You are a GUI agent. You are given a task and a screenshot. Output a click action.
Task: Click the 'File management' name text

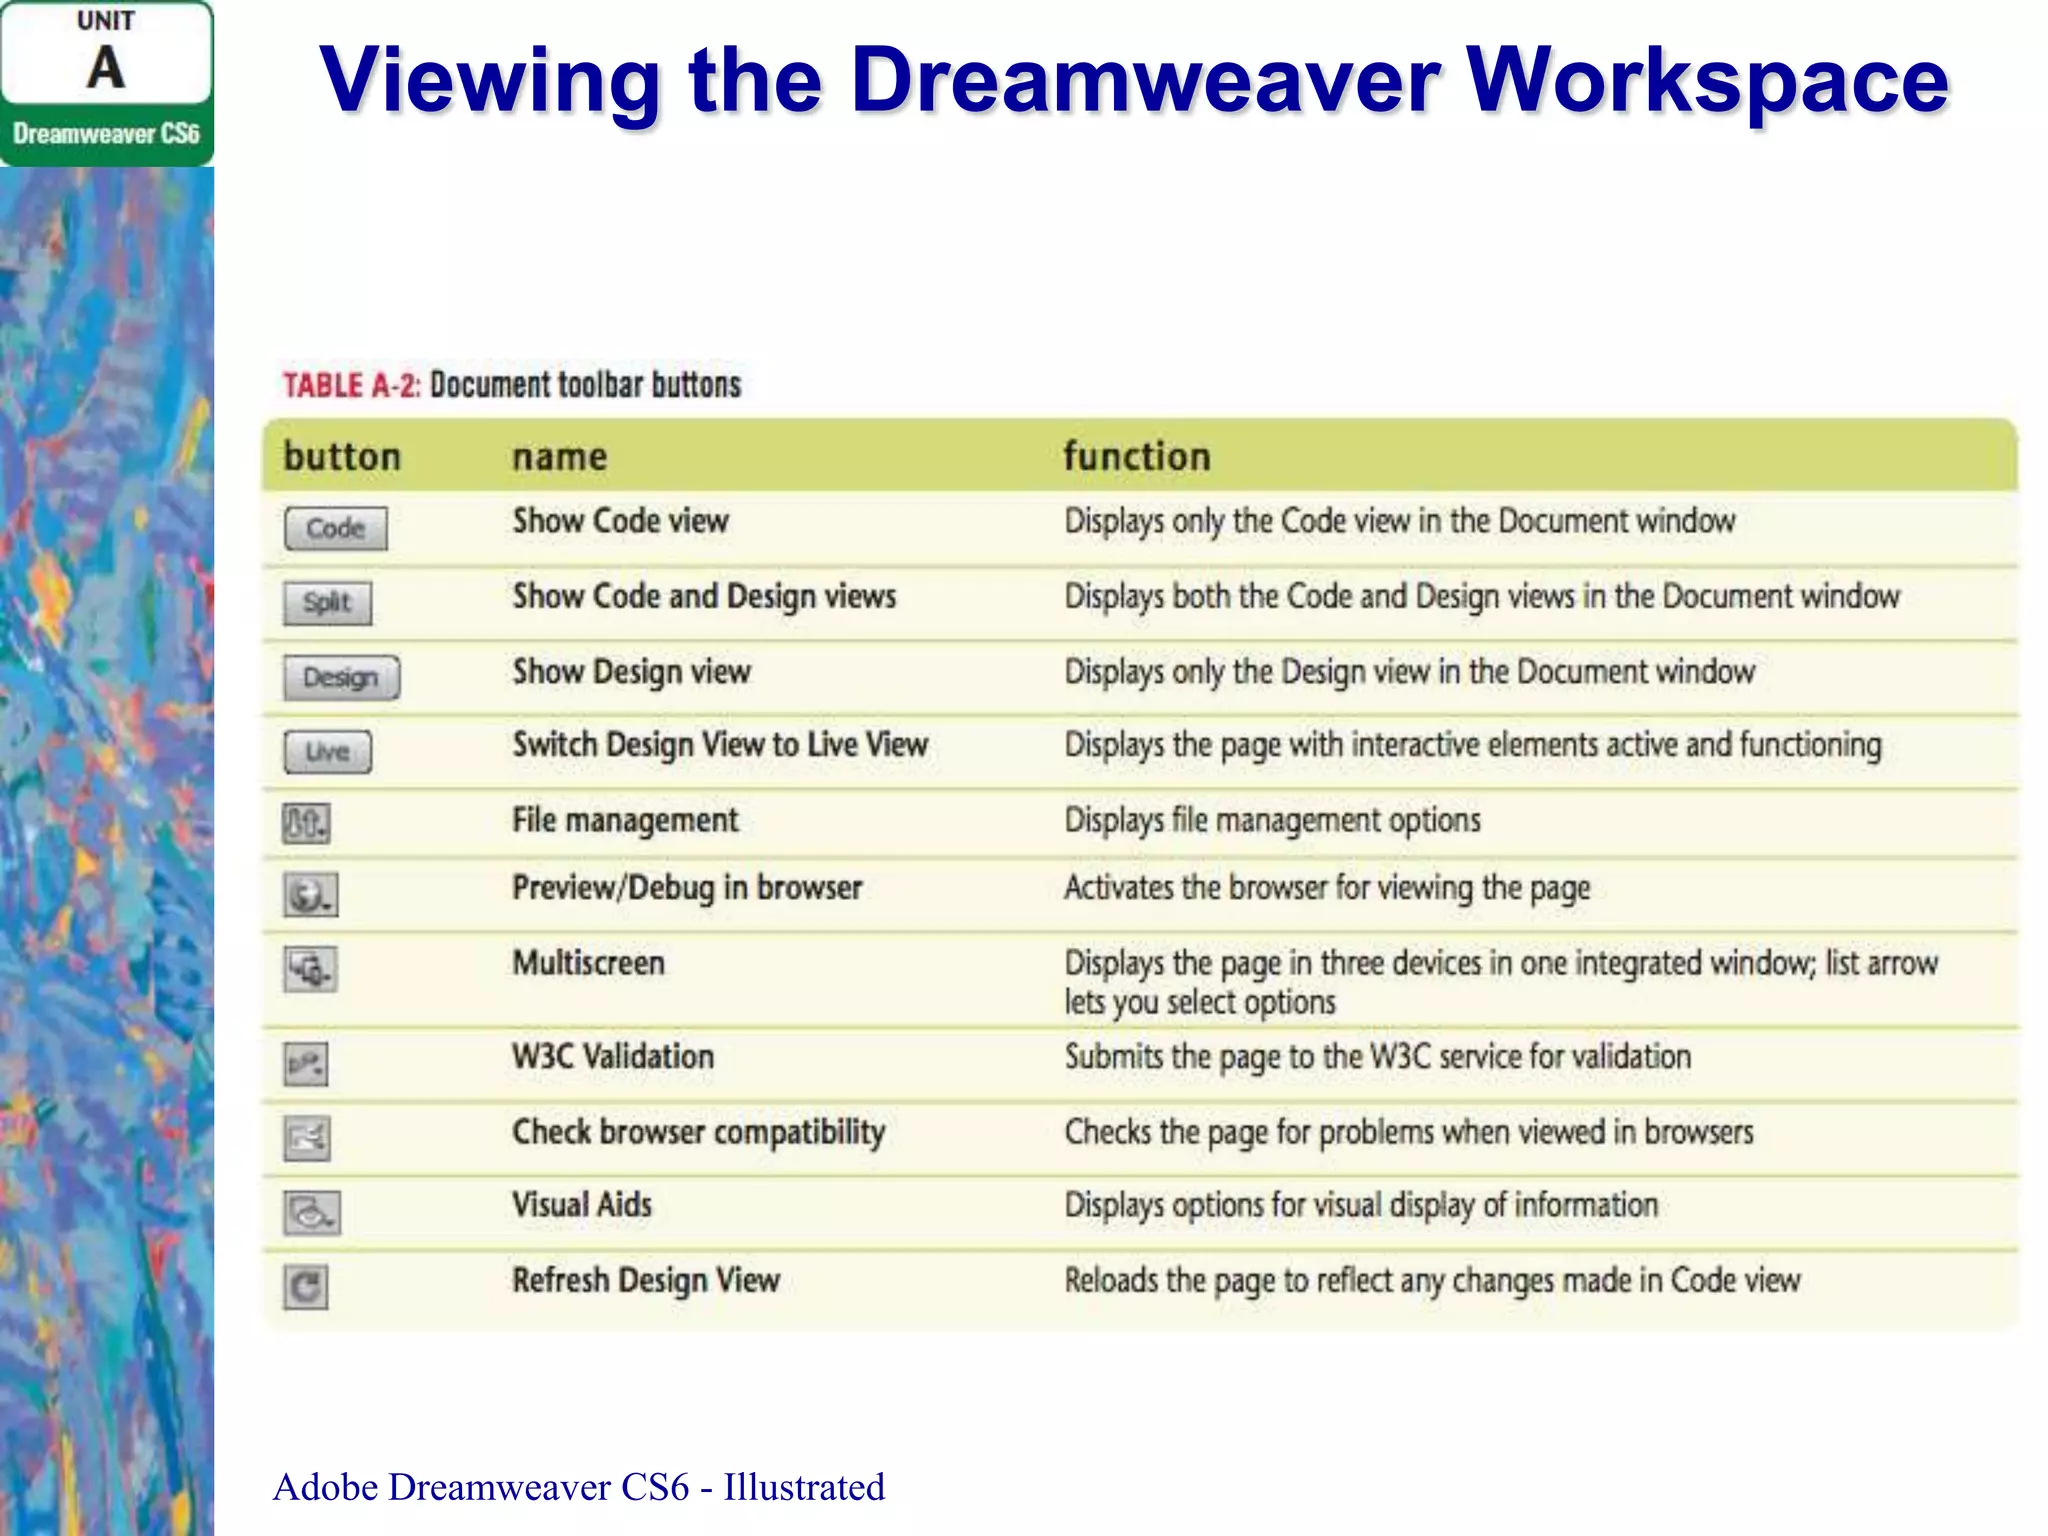point(626,821)
